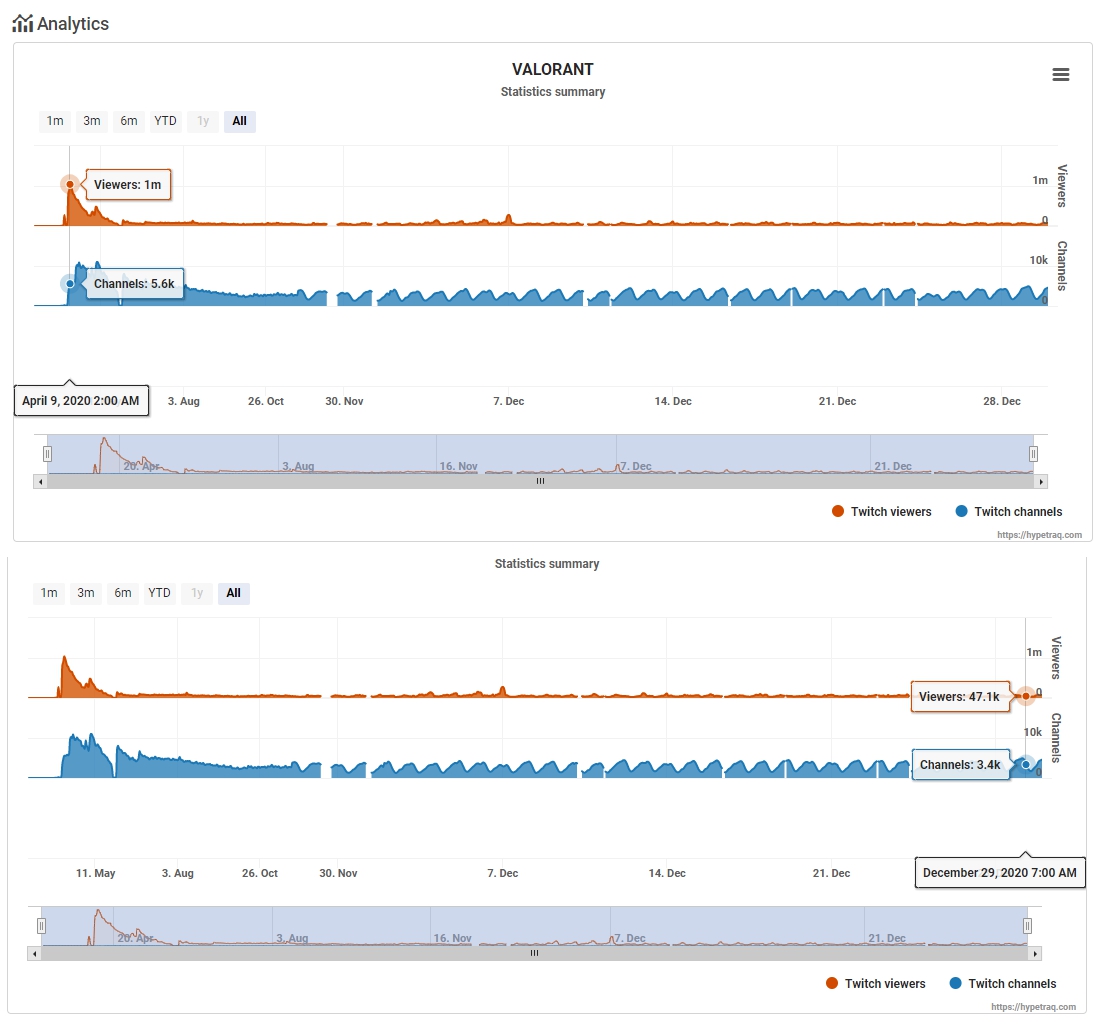Open the VALORANT chart hamburger menu
The height and width of the screenshot is (1031, 1114).
pos(1061,75)
